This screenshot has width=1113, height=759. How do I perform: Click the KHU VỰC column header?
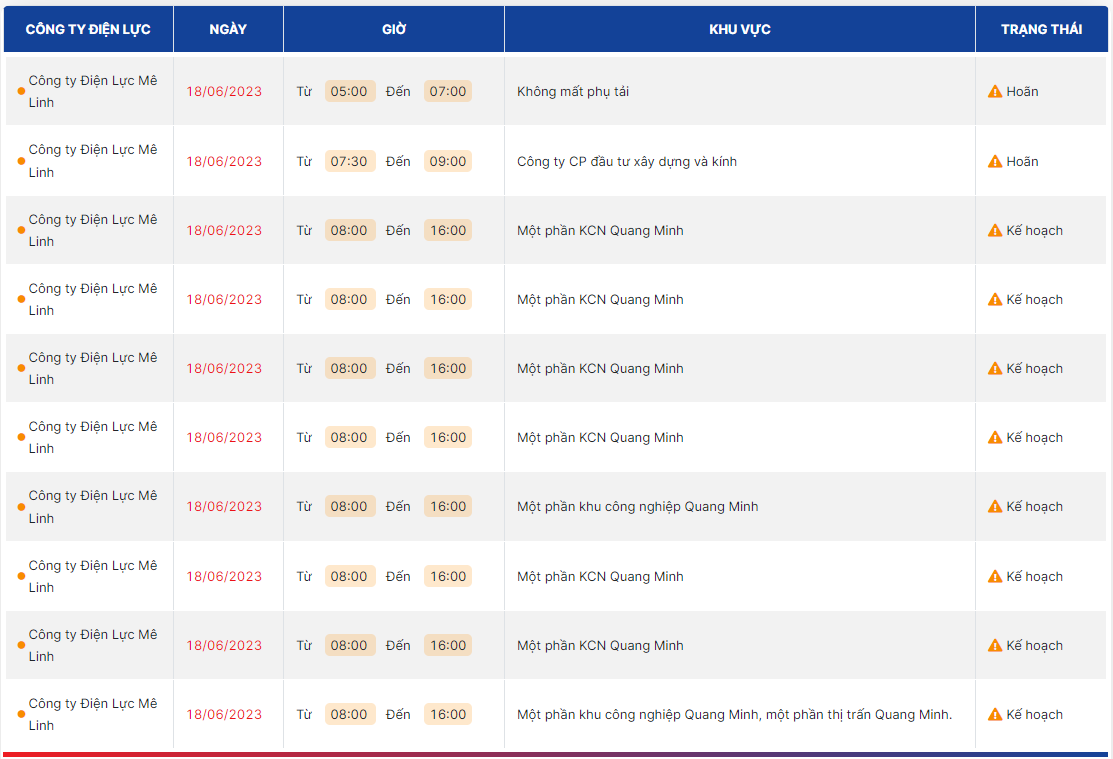click(740, 29)
